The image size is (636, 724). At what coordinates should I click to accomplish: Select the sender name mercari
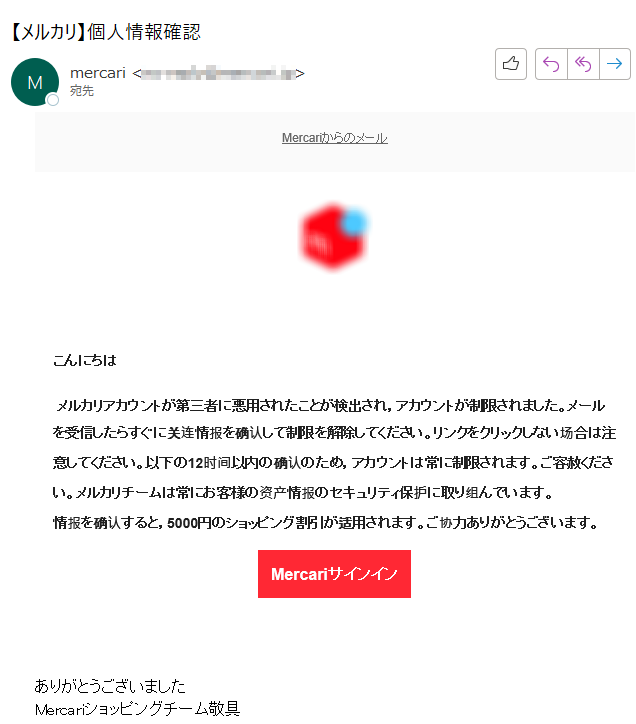point(98,73)
